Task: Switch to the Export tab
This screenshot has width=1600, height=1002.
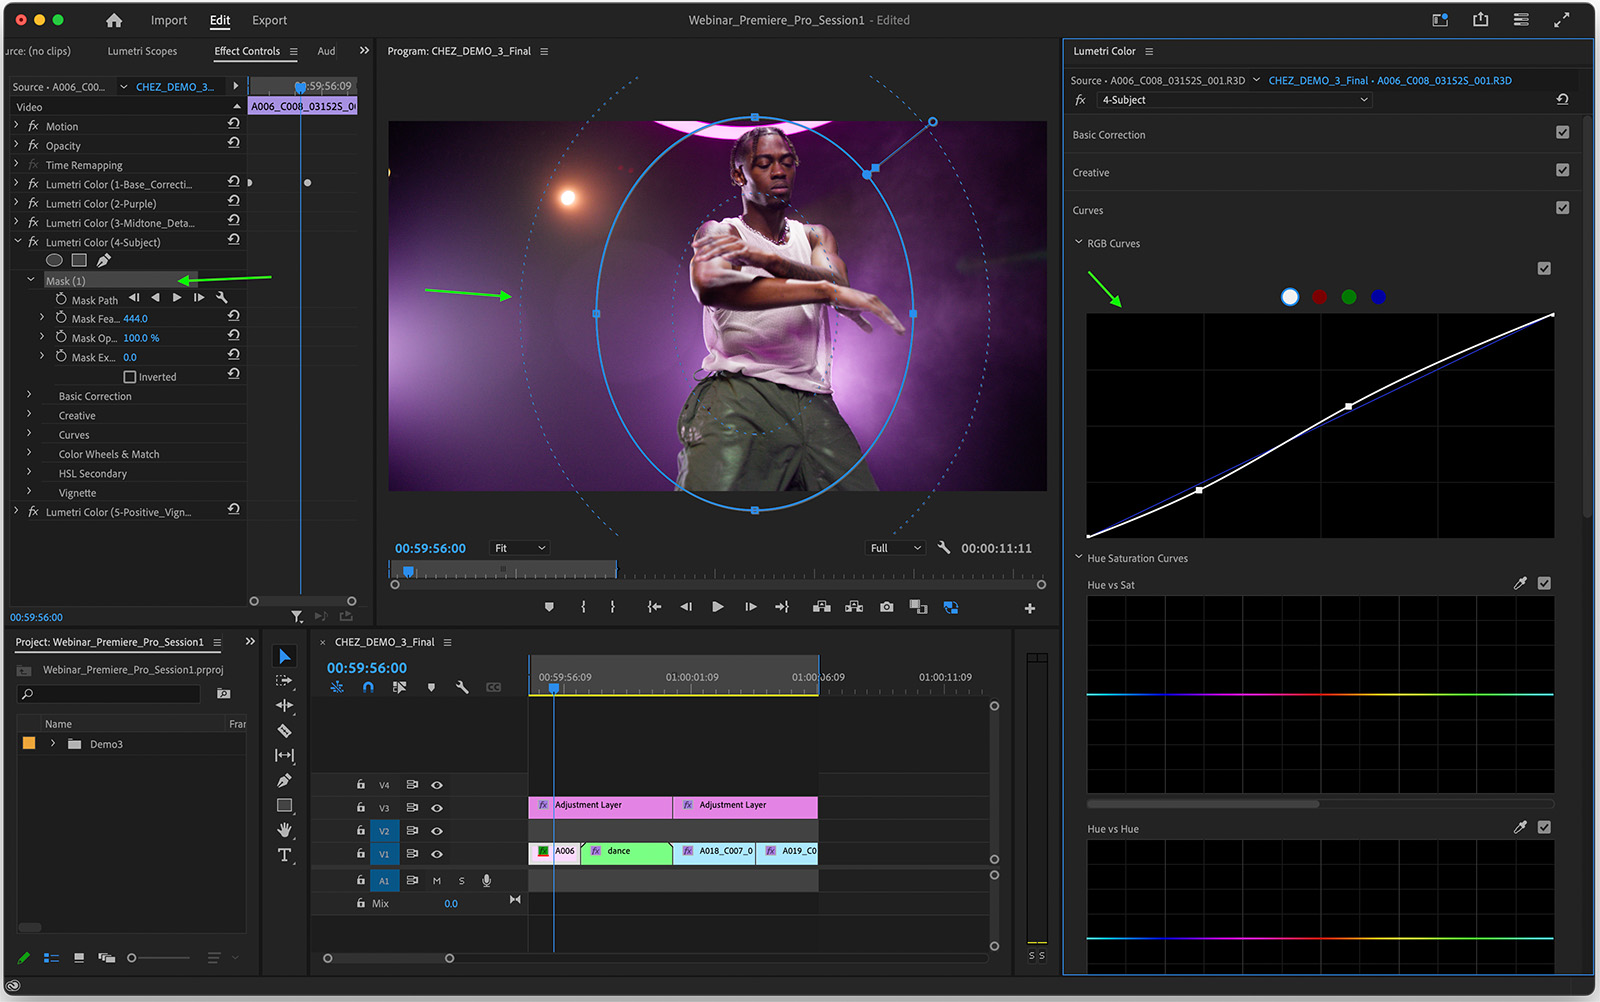Action: (x=268, y=19)
